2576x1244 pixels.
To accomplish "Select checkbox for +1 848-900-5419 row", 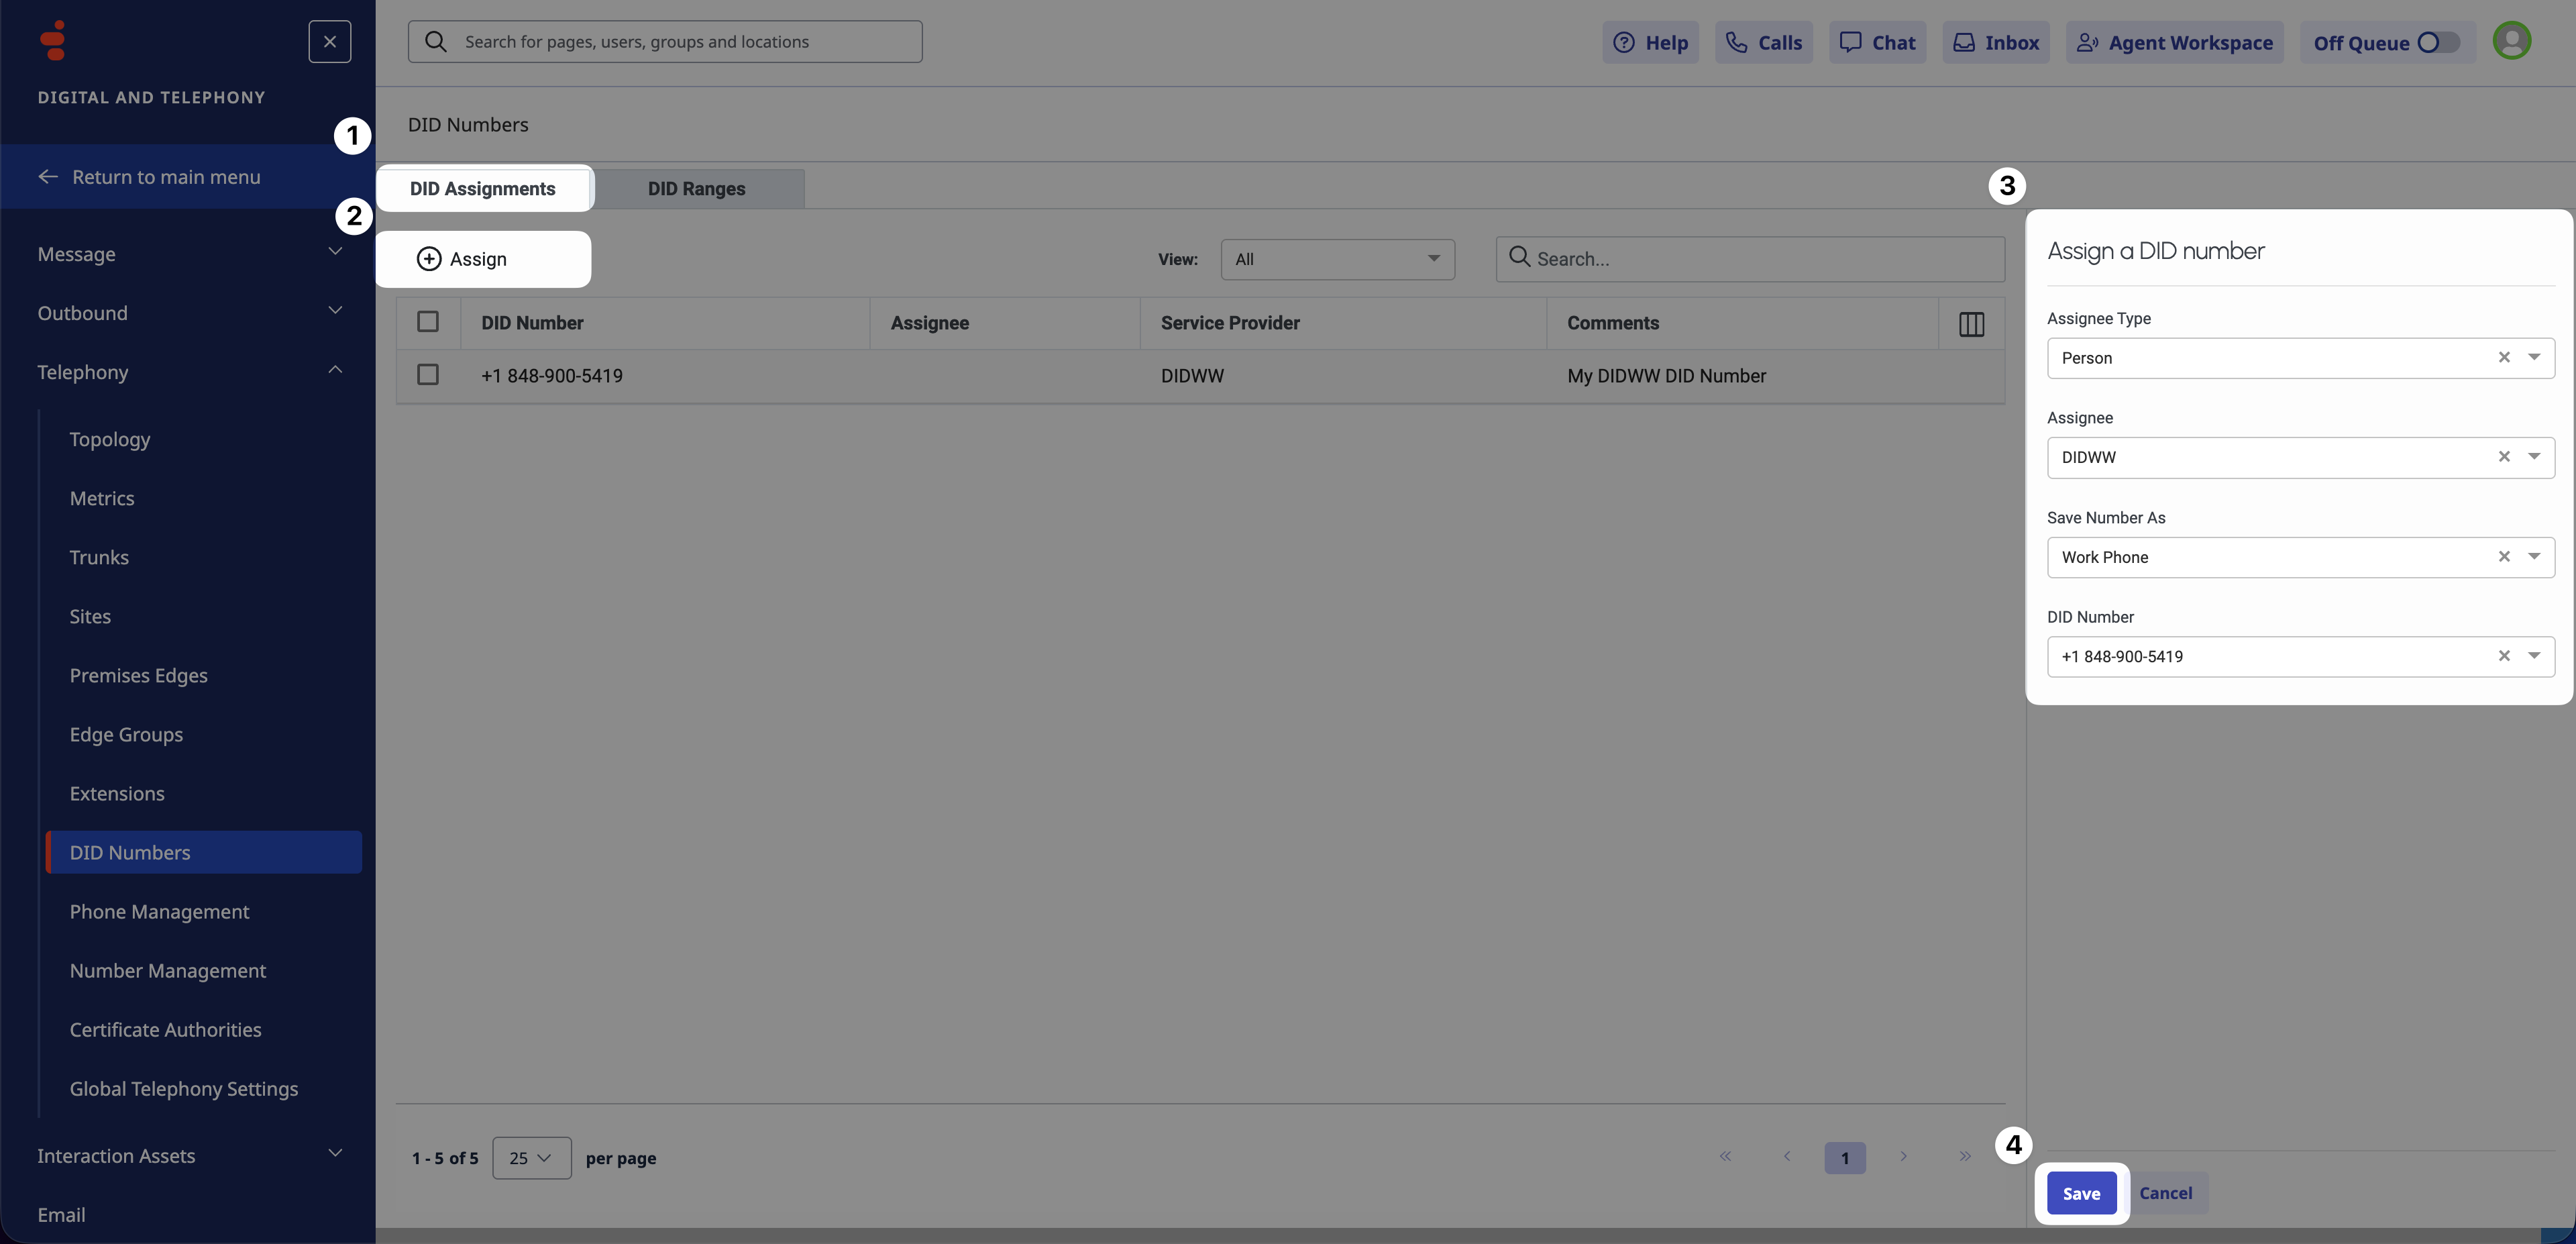I will pyautogui.click(x=428, y=375).
